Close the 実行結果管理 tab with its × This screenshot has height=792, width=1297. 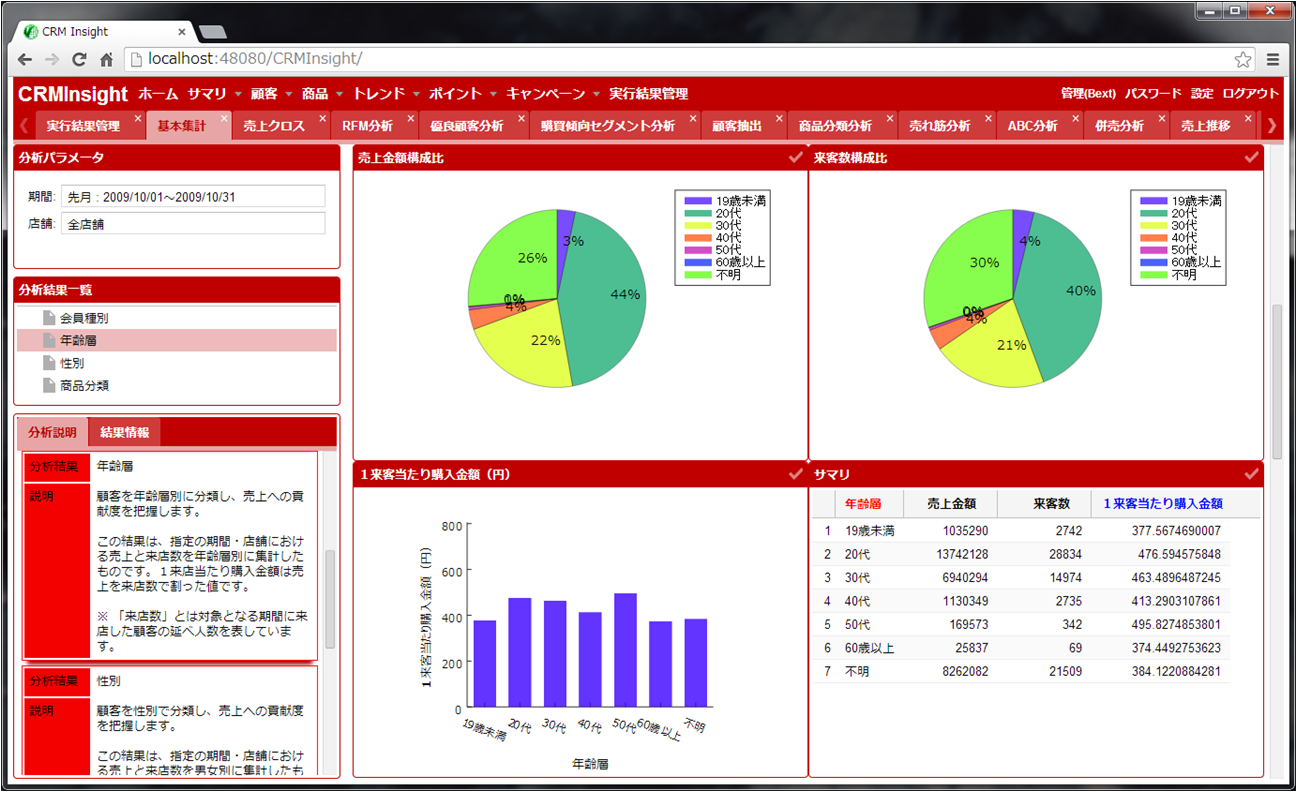pos(137,118)
